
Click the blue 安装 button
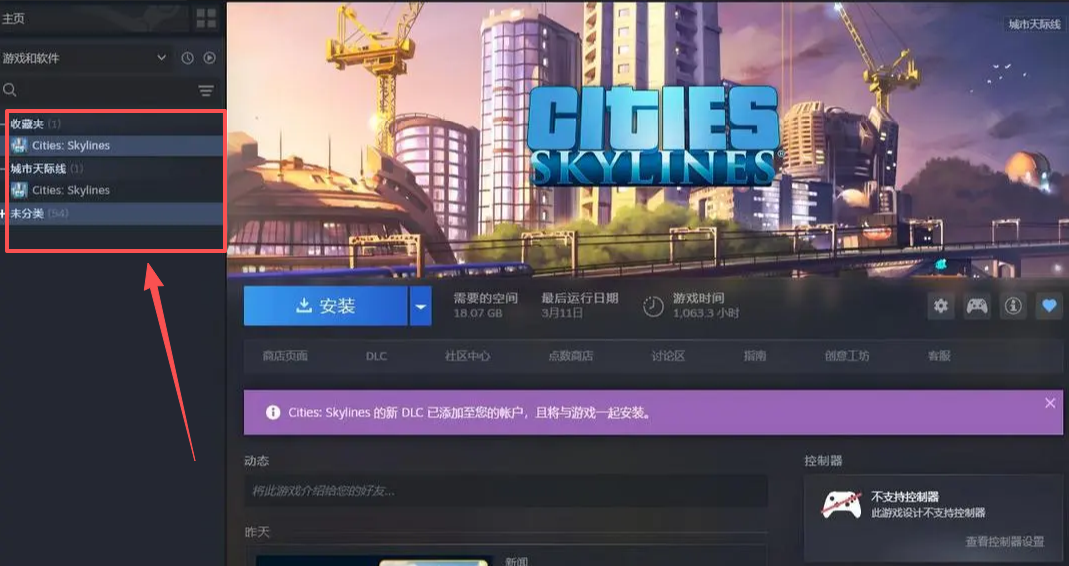click(x=326, y=306)
